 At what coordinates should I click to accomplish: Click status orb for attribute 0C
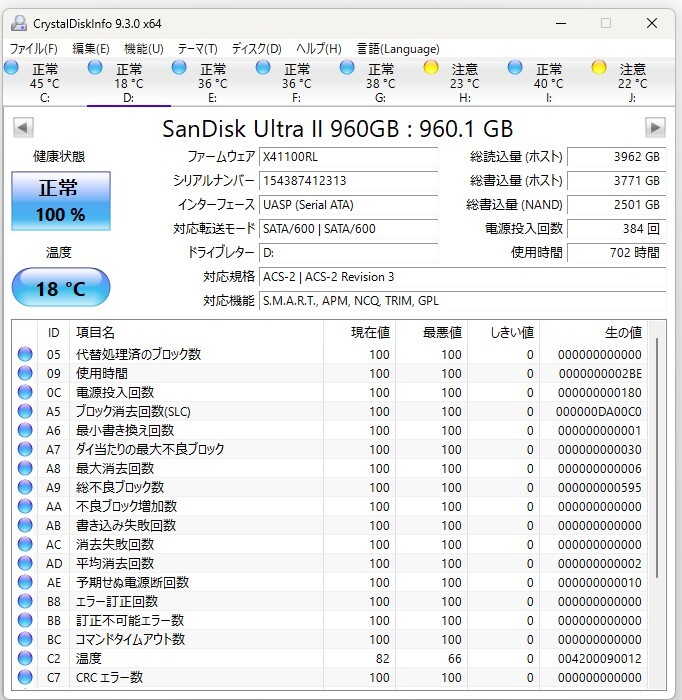(25, 392)
